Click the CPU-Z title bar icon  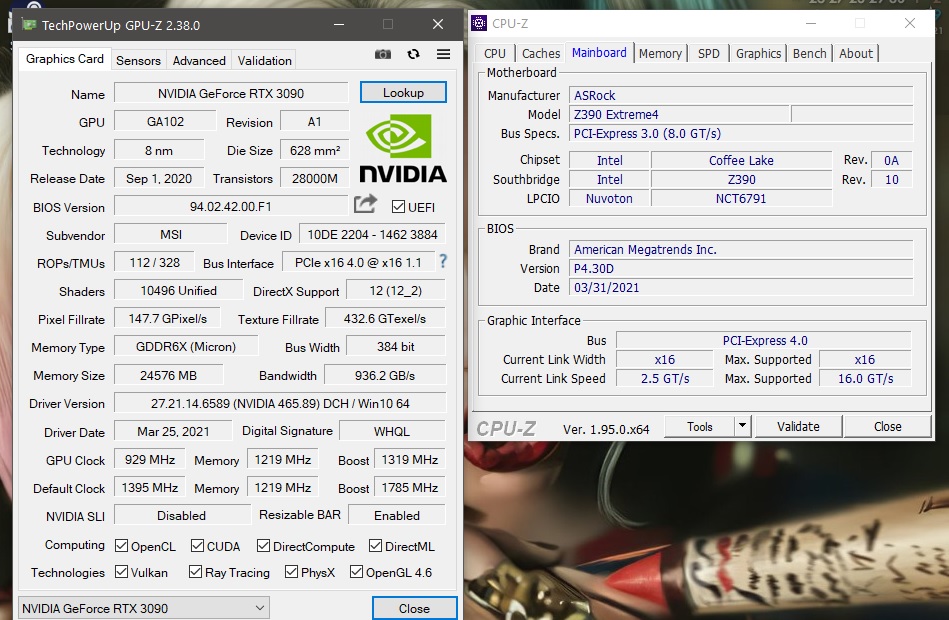coord(479,24)
